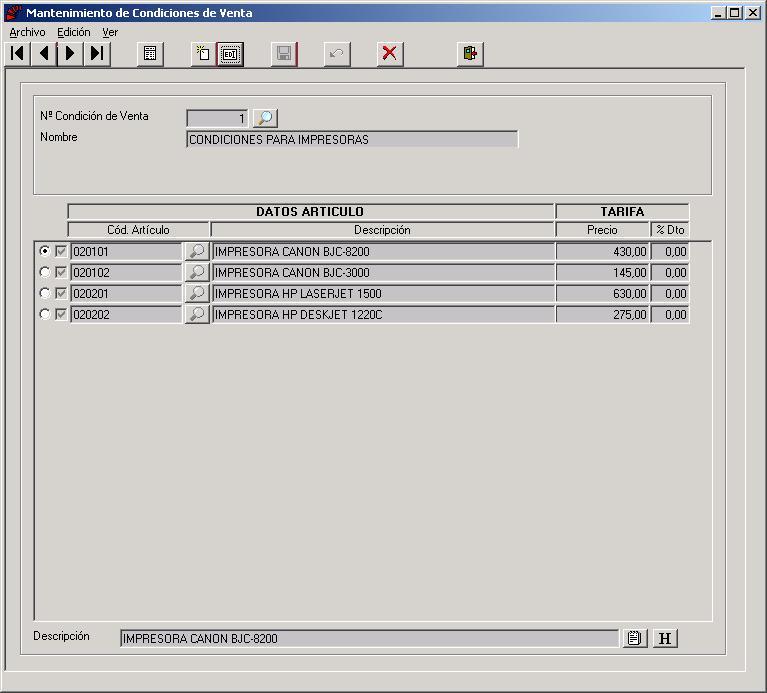The image size is (767, 693).
Task: Click the H button at bottom
Action: click(665, 638)
